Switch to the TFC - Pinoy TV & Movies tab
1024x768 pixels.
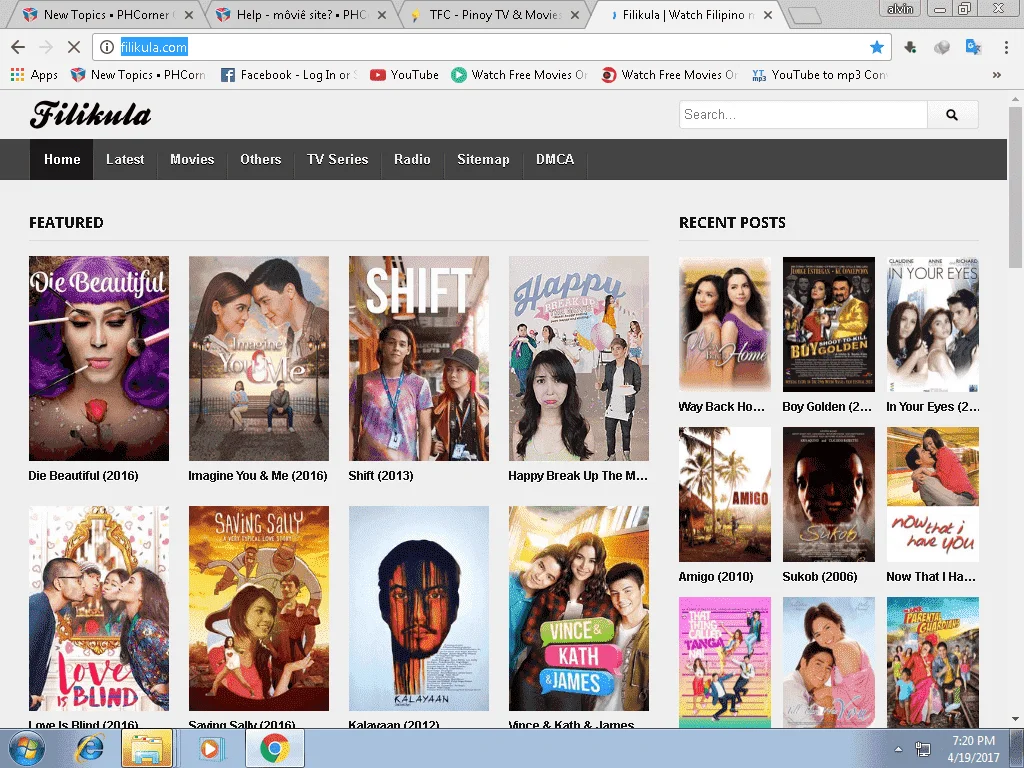[495, 14]
